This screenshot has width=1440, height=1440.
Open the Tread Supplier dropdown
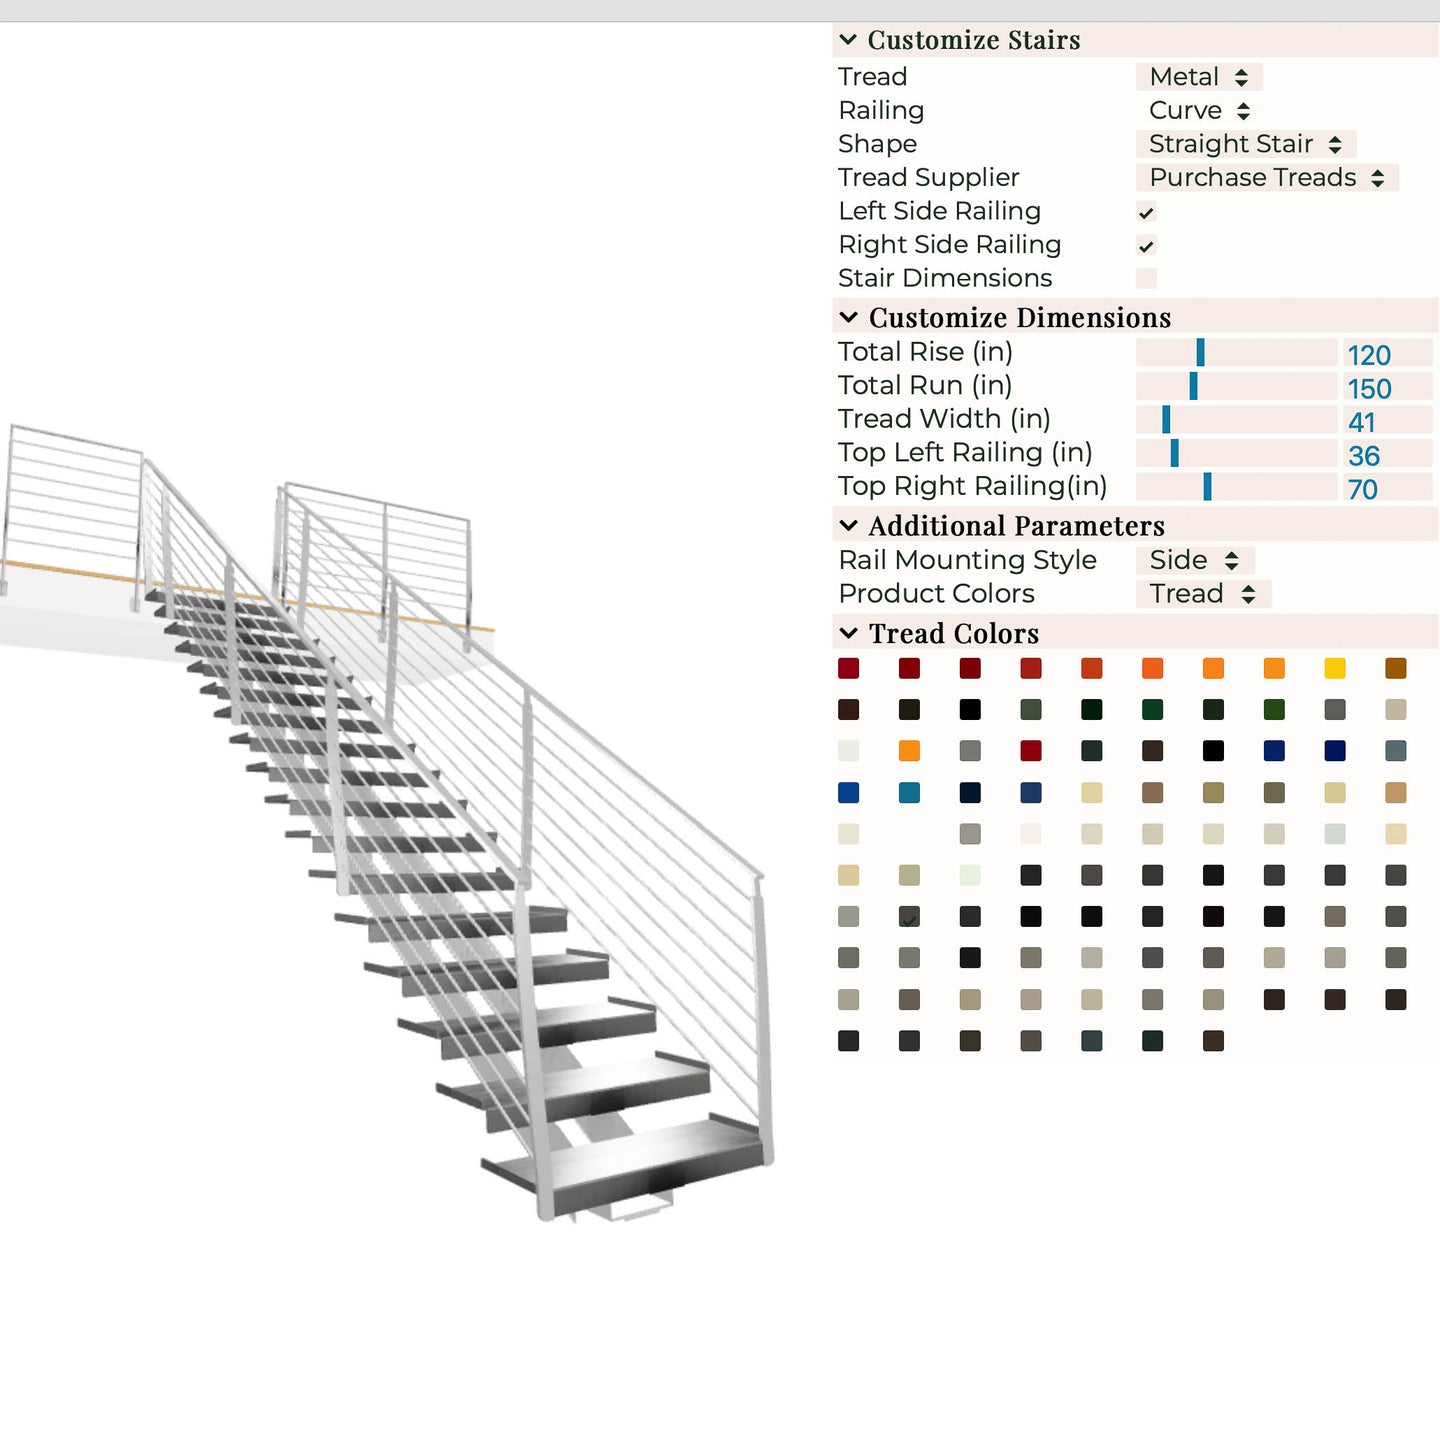(1266, 178)
